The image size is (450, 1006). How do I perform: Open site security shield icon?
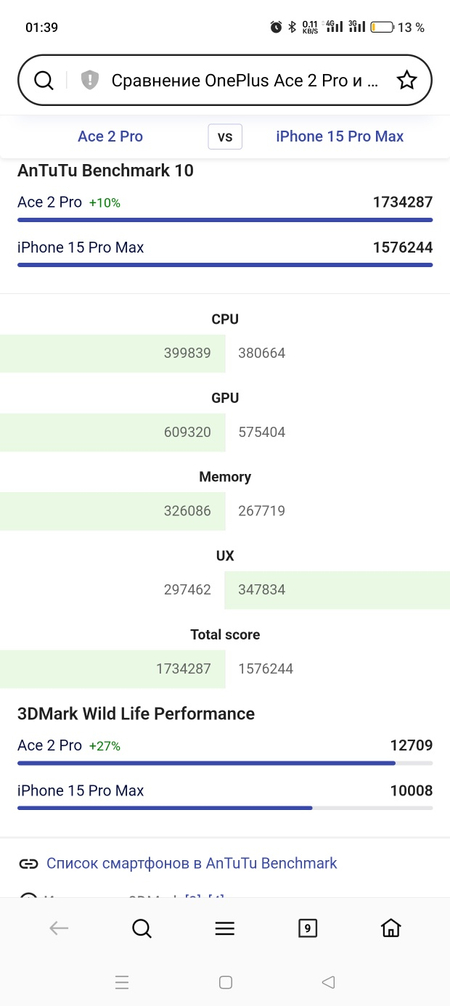tap(89, 80)
